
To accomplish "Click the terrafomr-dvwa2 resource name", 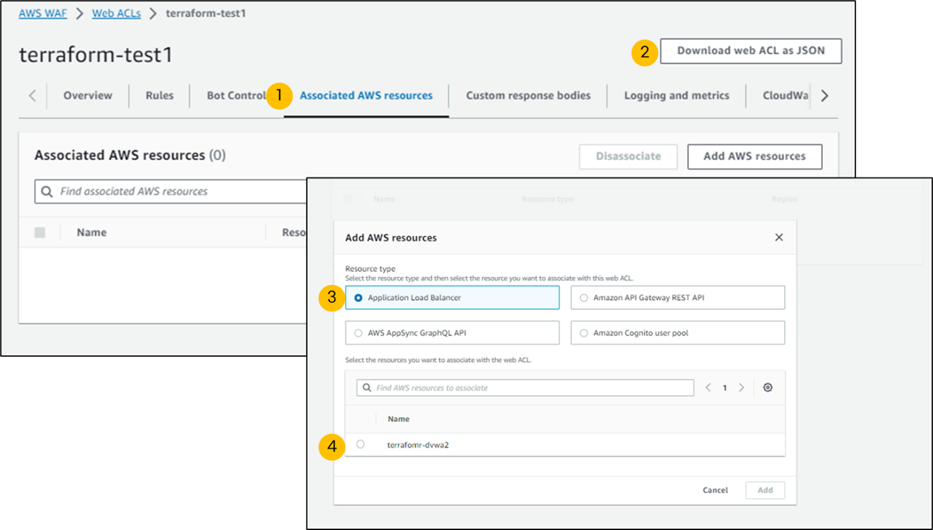I will coord(418,445).
